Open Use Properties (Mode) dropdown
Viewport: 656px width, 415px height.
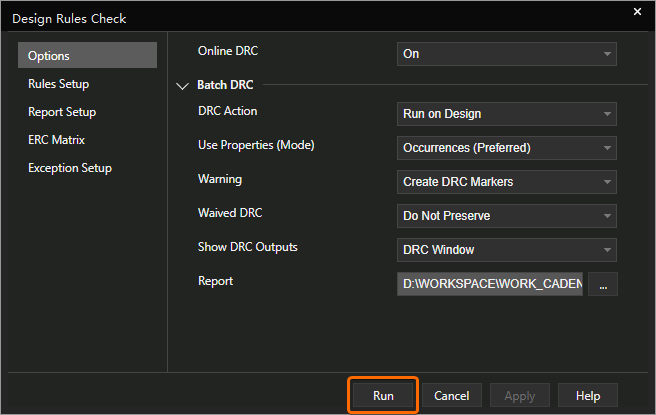506,148
